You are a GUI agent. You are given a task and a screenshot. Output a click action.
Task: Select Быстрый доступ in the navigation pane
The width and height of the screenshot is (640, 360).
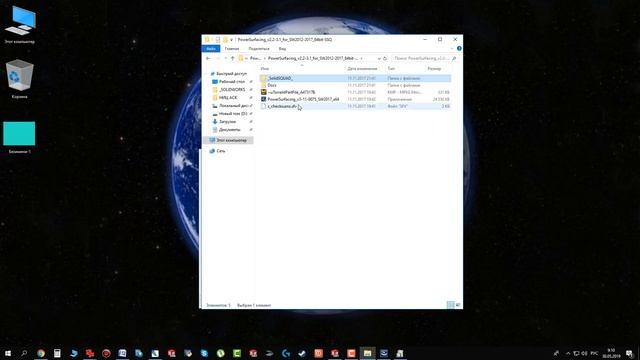228,73
